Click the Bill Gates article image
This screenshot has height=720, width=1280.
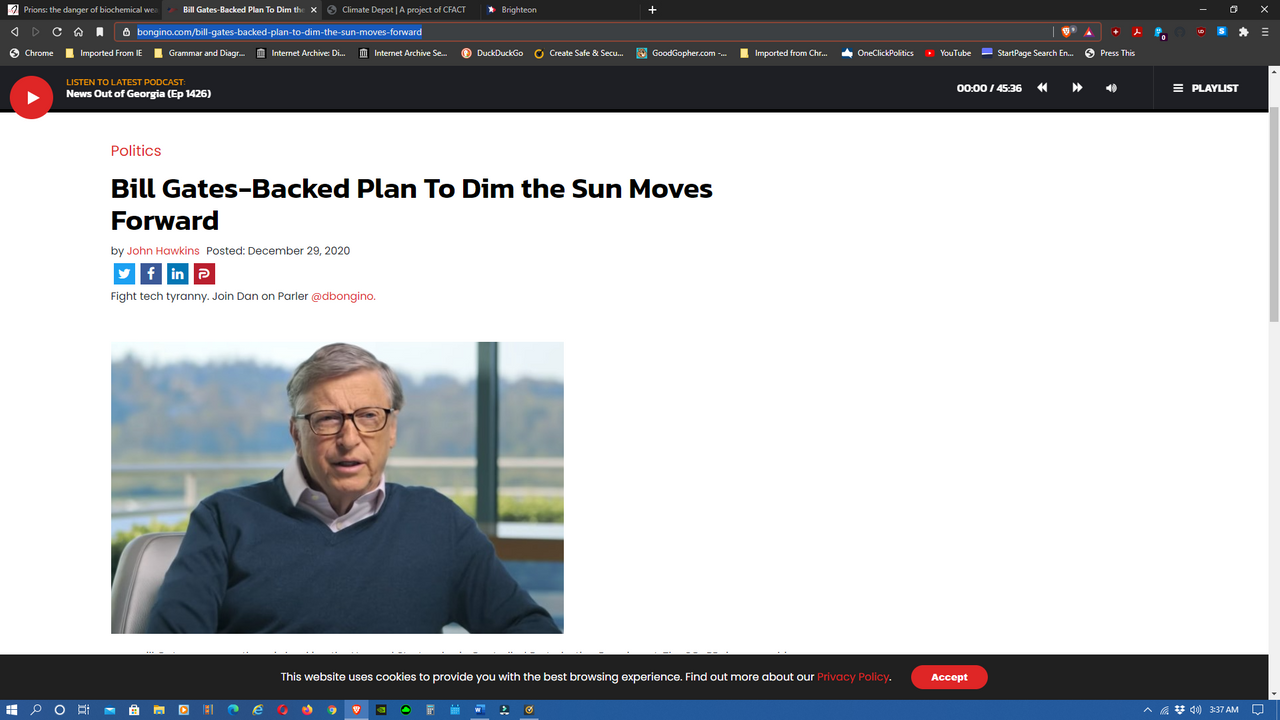[337, 487]
